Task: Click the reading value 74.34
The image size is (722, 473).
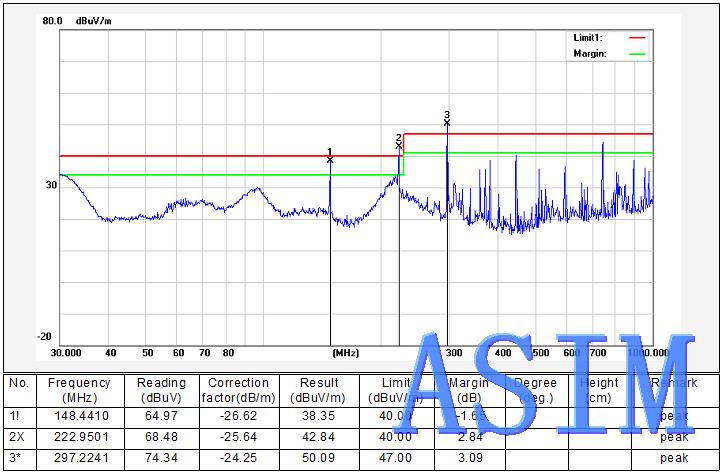Action: 162,457
